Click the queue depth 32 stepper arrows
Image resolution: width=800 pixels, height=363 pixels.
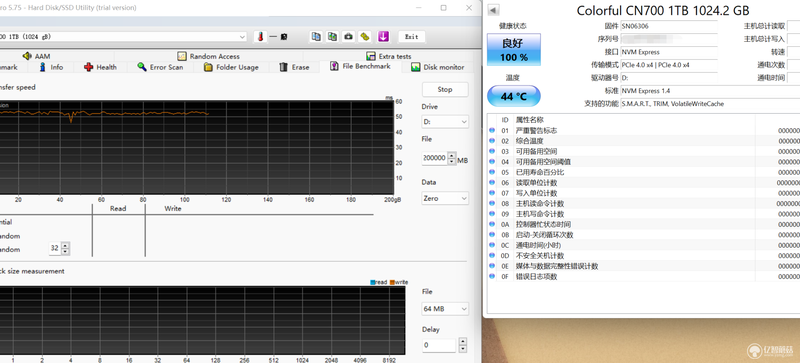pos(65,249)
